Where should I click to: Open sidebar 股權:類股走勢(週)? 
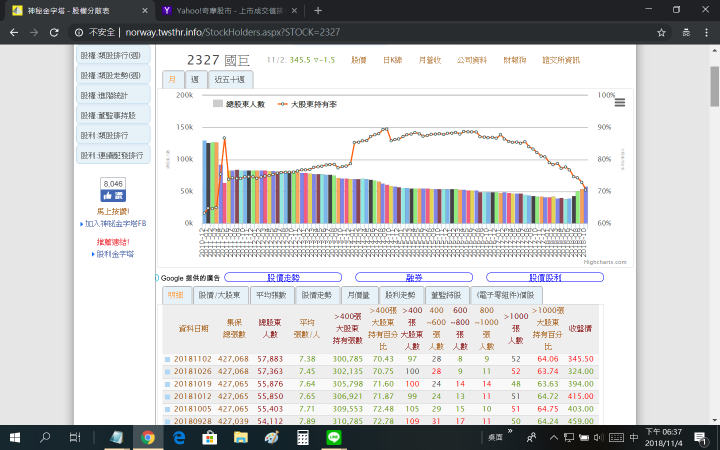tap(112, 75)
